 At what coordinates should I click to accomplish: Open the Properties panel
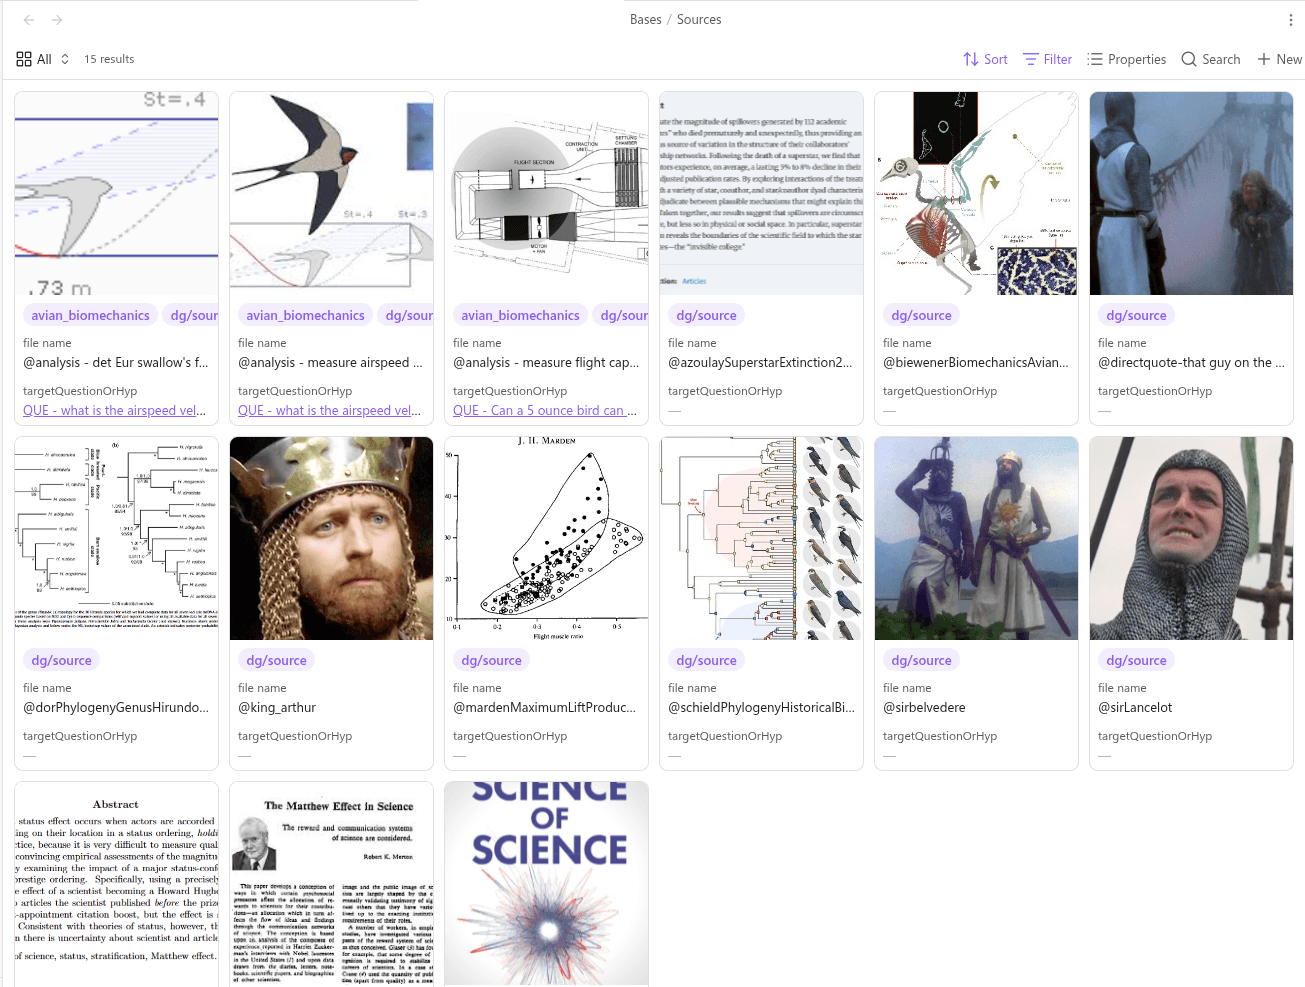1126,59
